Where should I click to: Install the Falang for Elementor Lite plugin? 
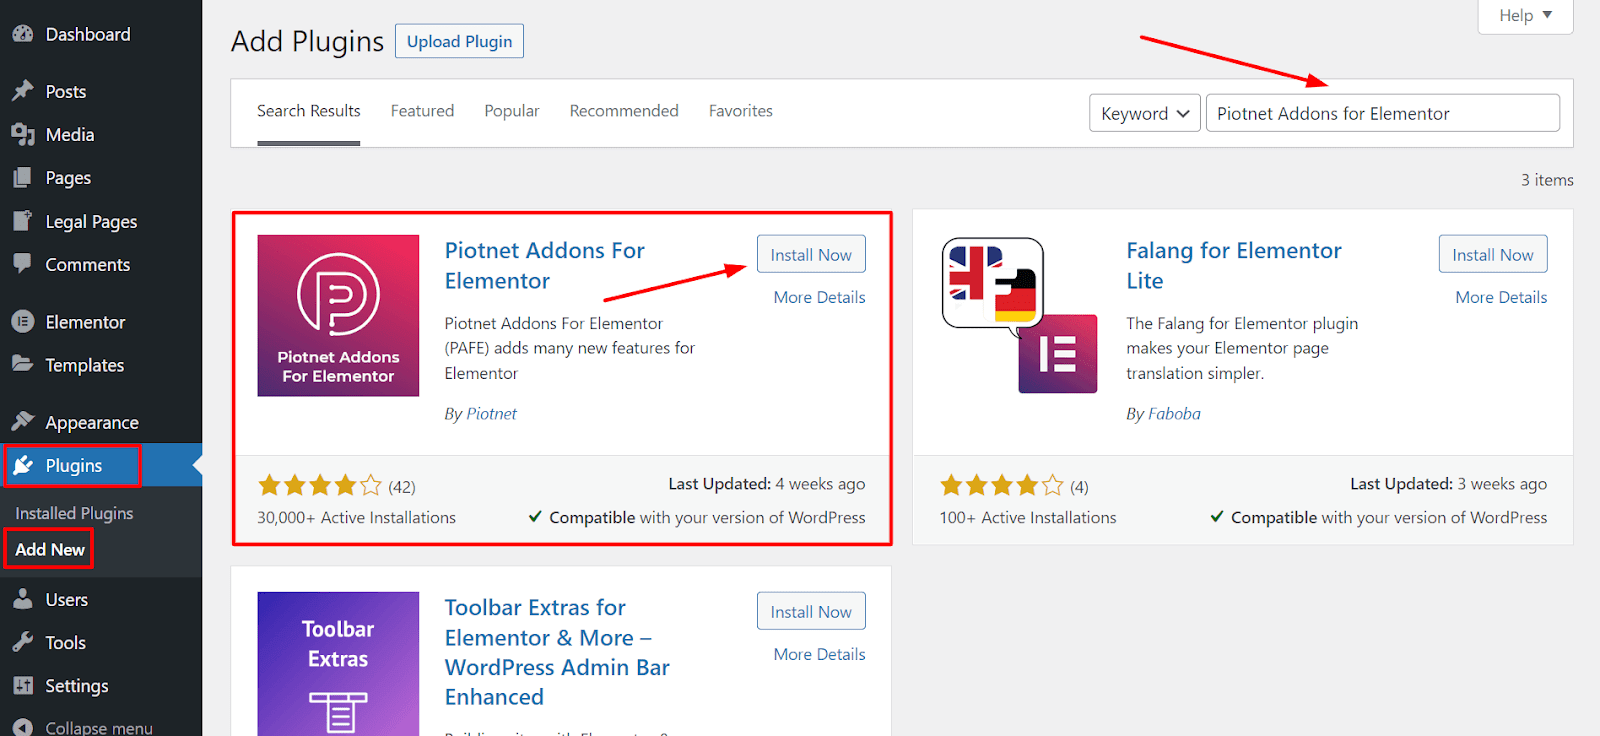click(1493, 254)
